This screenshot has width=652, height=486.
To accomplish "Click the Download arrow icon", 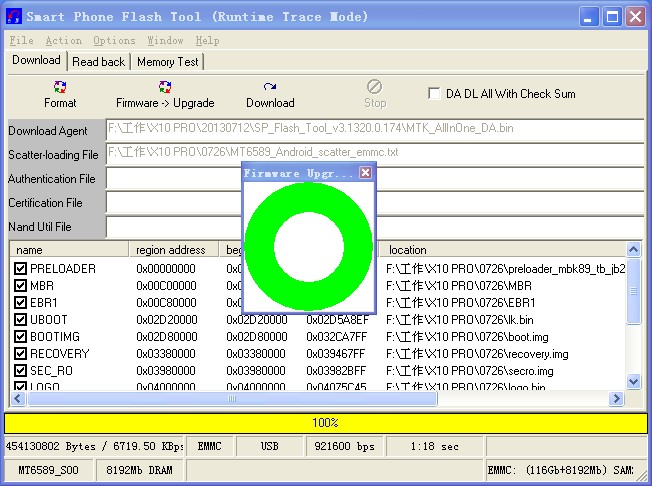I will [x=270, y=88].
